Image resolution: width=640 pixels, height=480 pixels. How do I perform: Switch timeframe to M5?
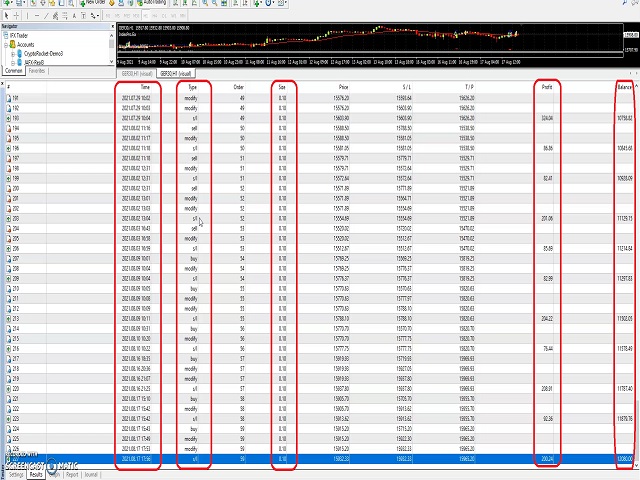pos(117,16)
